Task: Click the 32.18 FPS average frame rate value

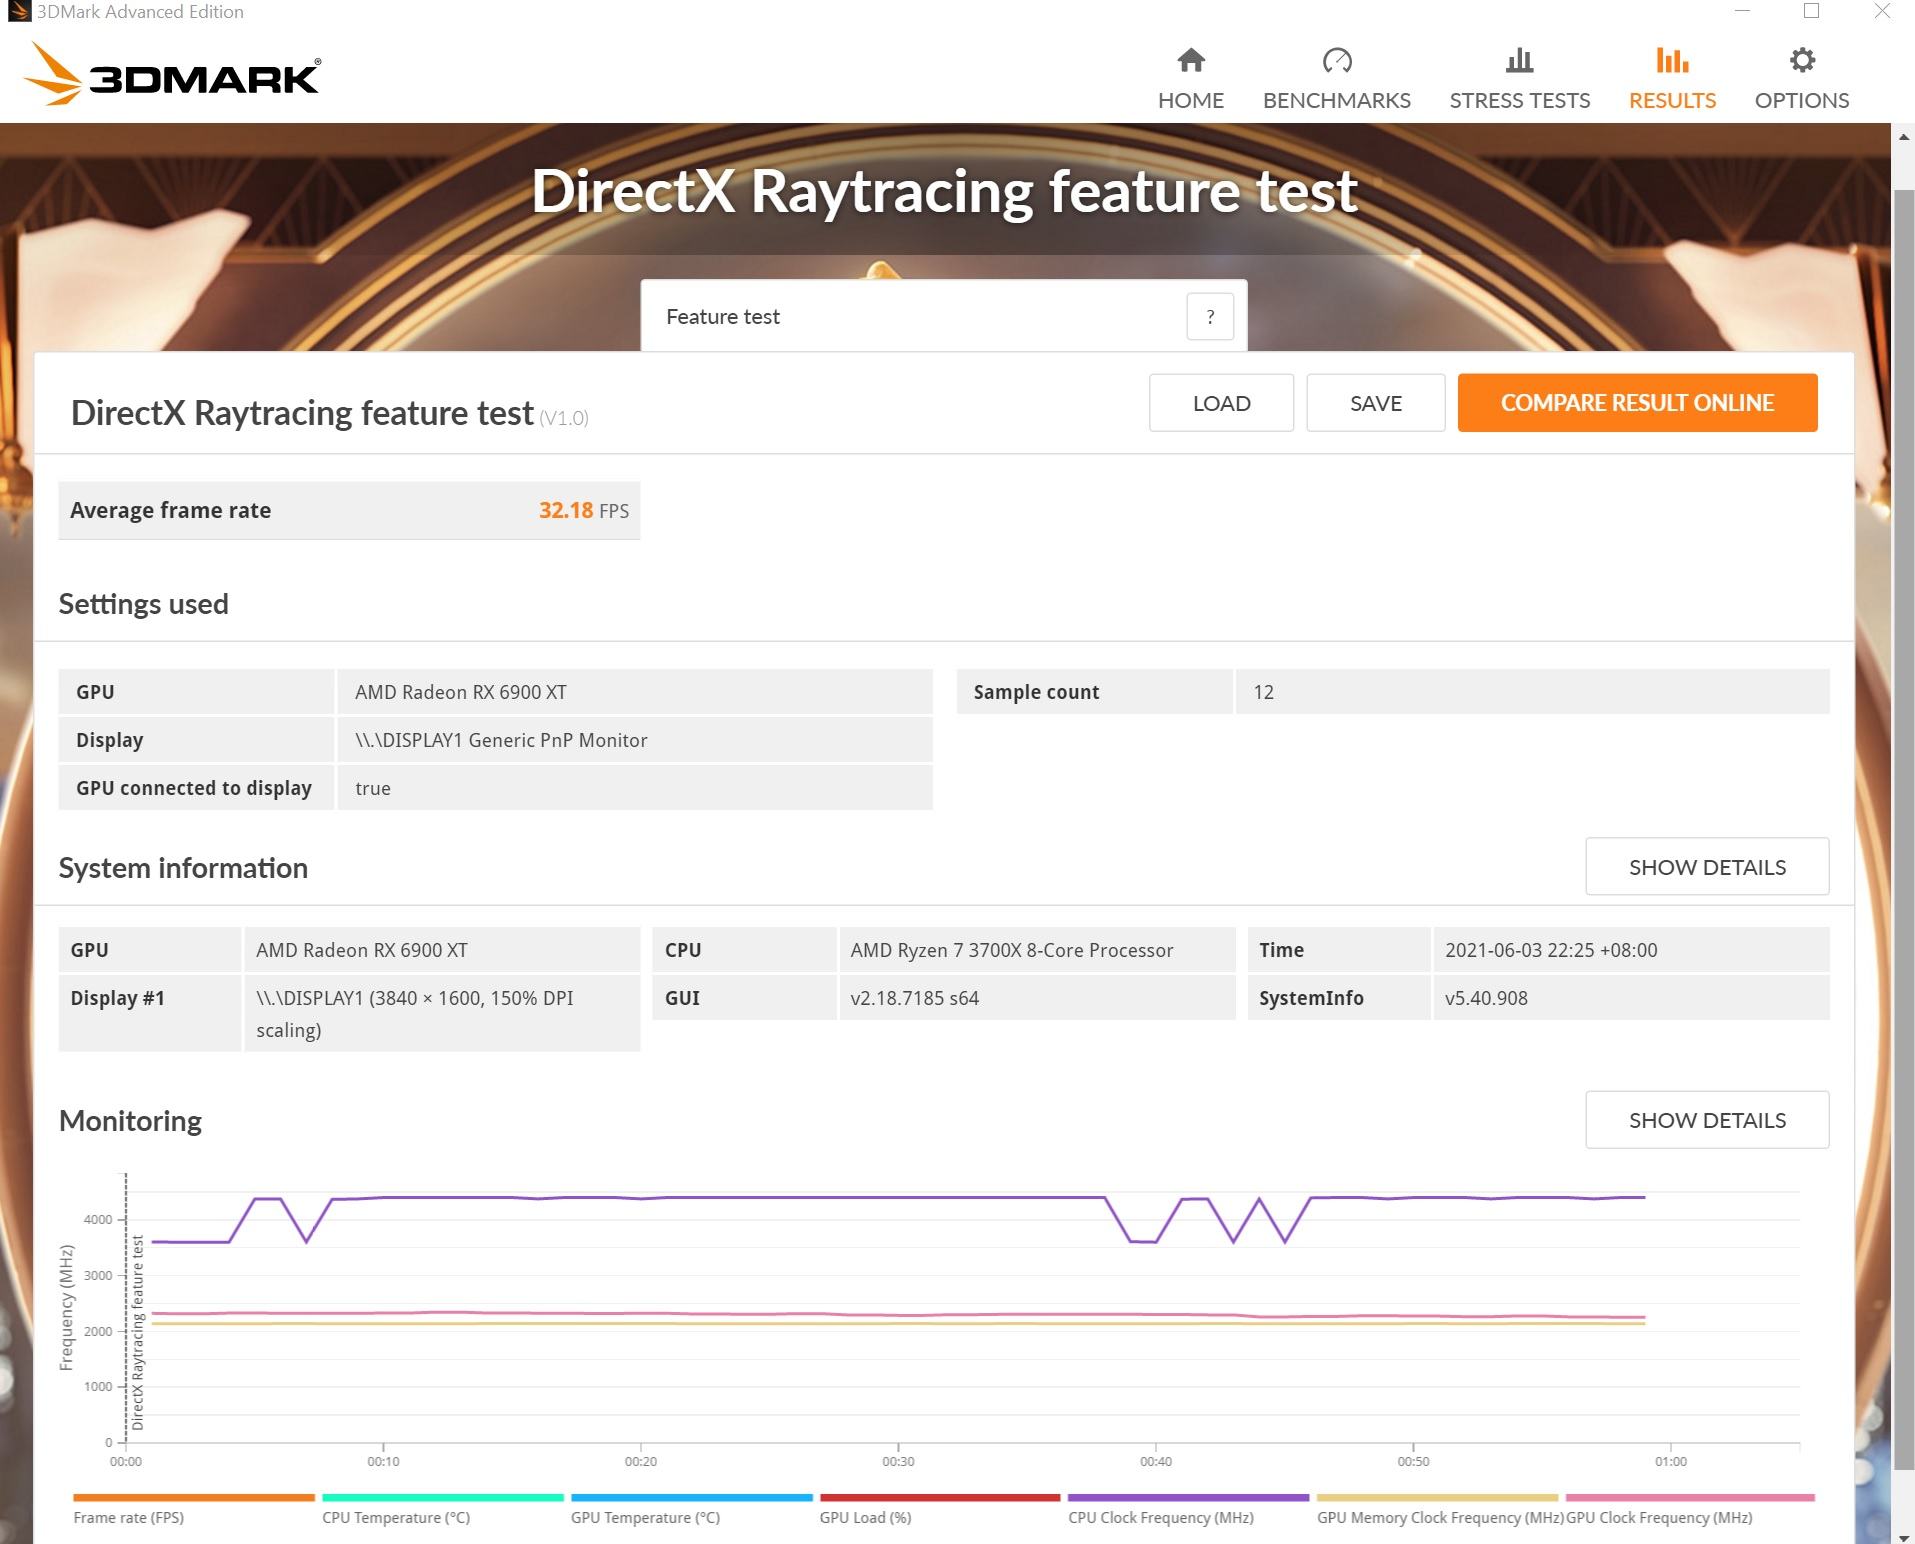Action: pos(584,511)
